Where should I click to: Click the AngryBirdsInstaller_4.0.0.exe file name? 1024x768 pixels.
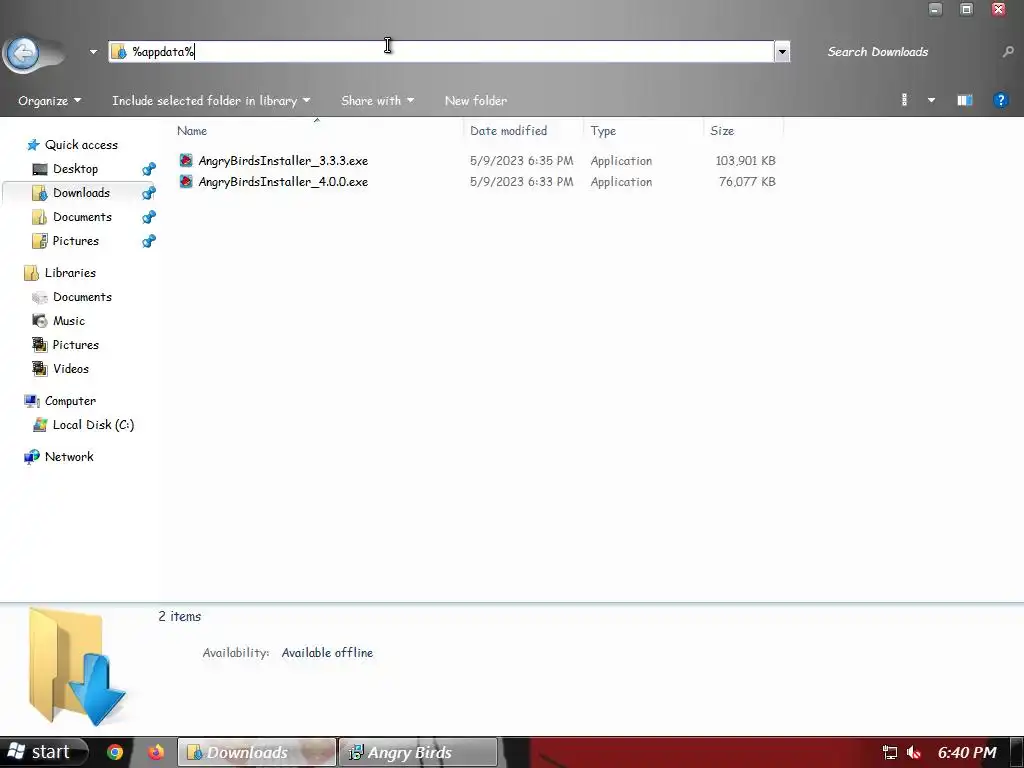tap(283, 182)
